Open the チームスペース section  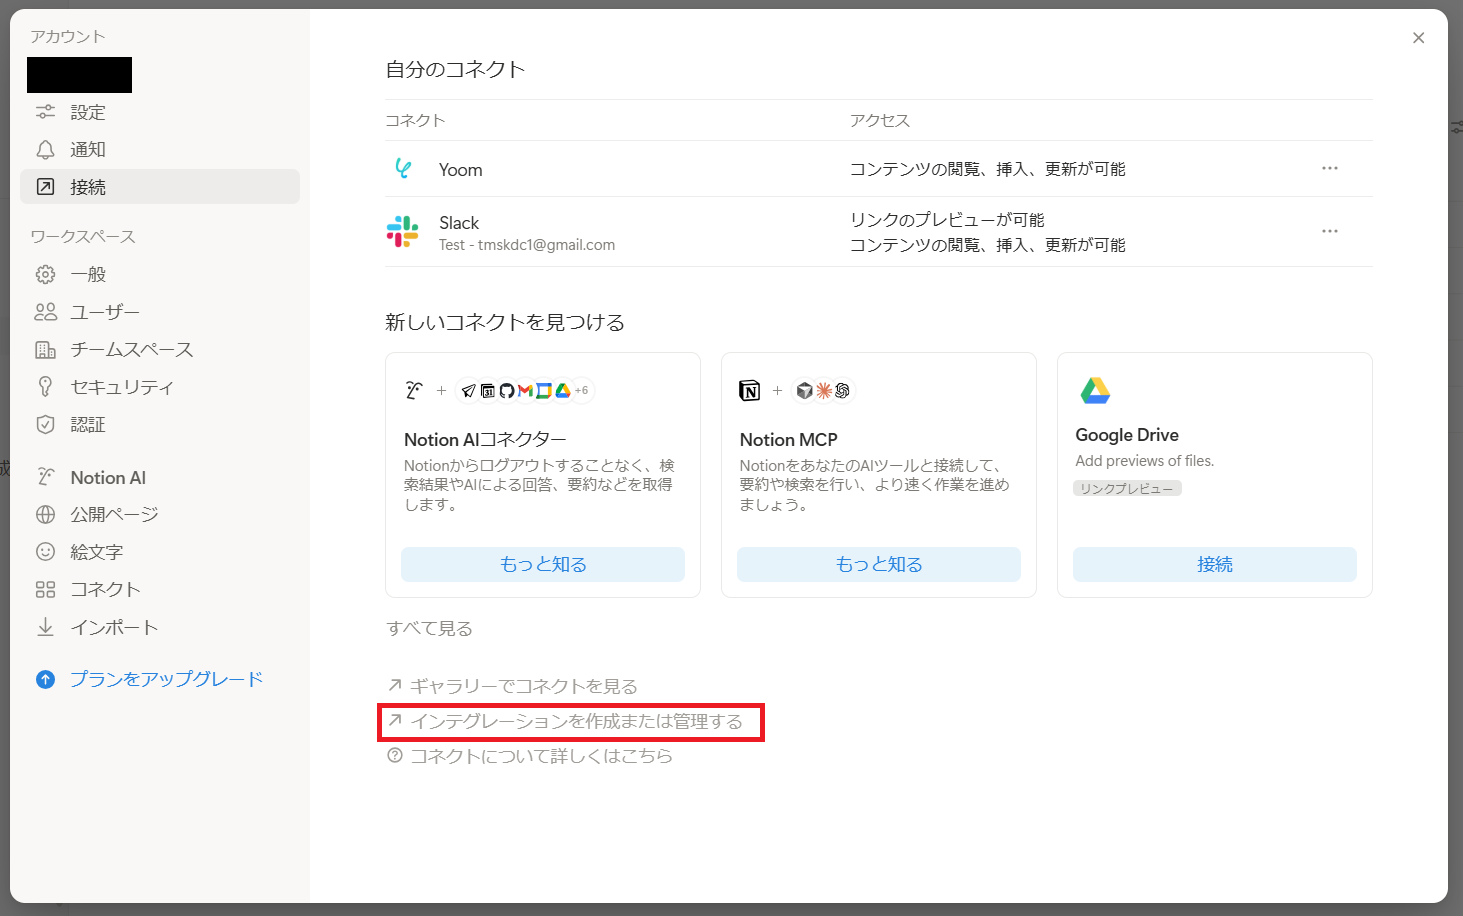click(x=160, y=350)
